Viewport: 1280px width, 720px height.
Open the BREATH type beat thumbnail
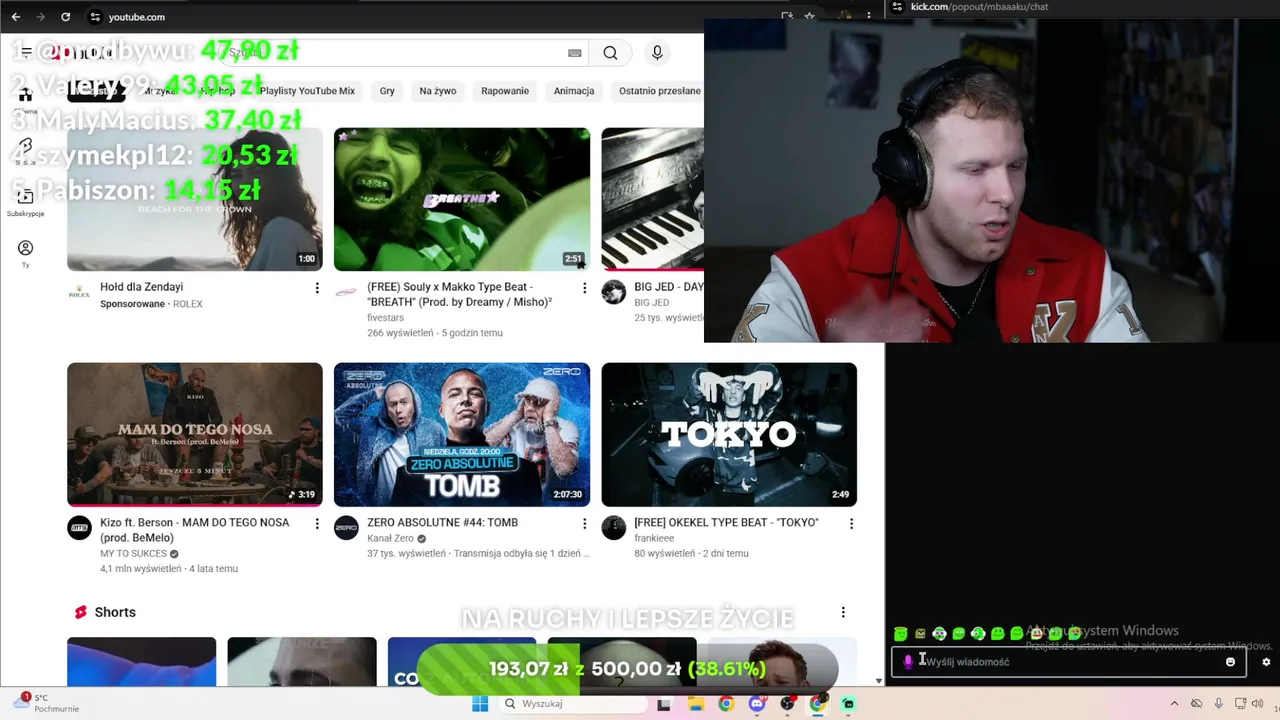point(462,199)
